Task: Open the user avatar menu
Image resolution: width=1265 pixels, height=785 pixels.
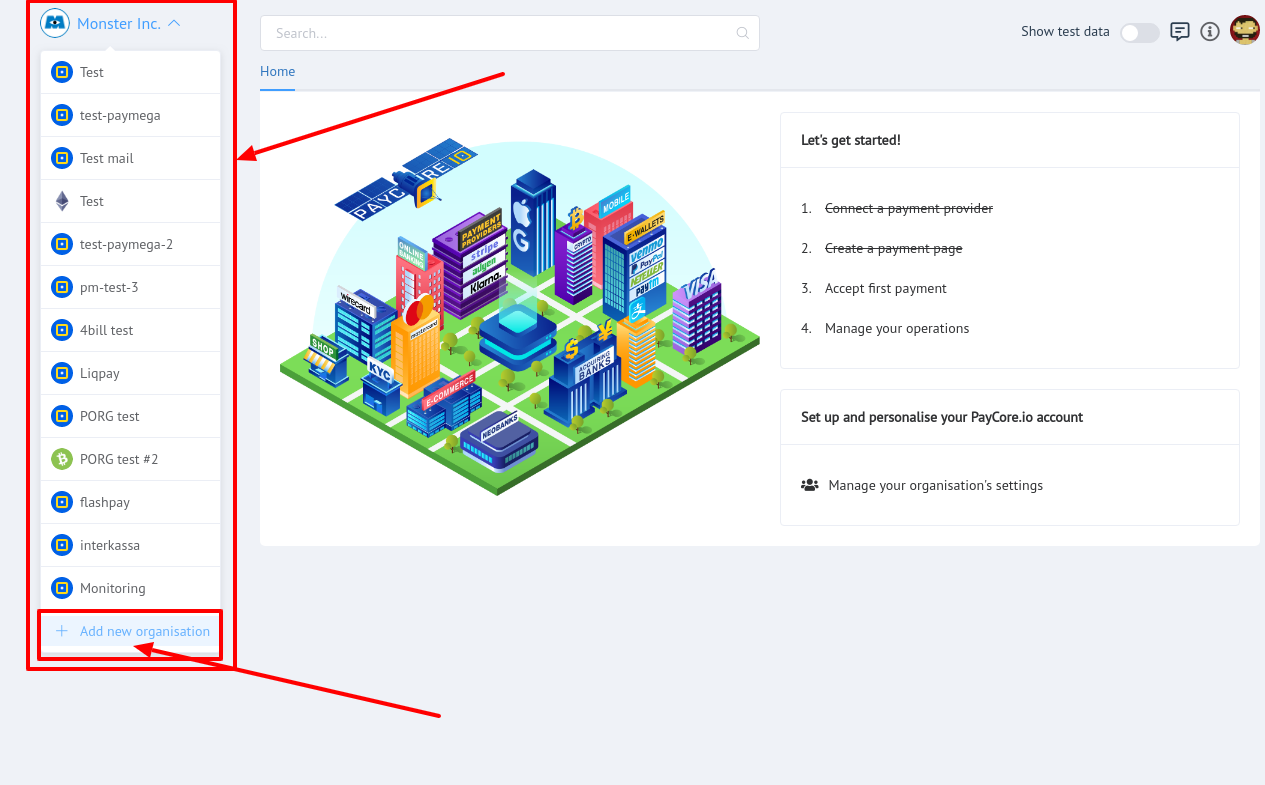Action: 1244,31
